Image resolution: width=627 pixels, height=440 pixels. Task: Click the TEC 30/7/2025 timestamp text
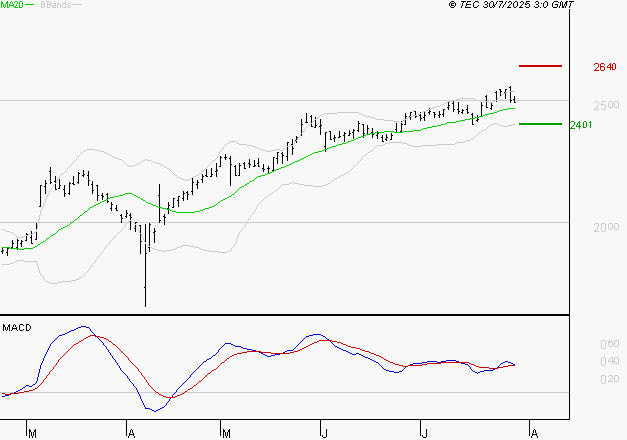[x=511, y=5]
